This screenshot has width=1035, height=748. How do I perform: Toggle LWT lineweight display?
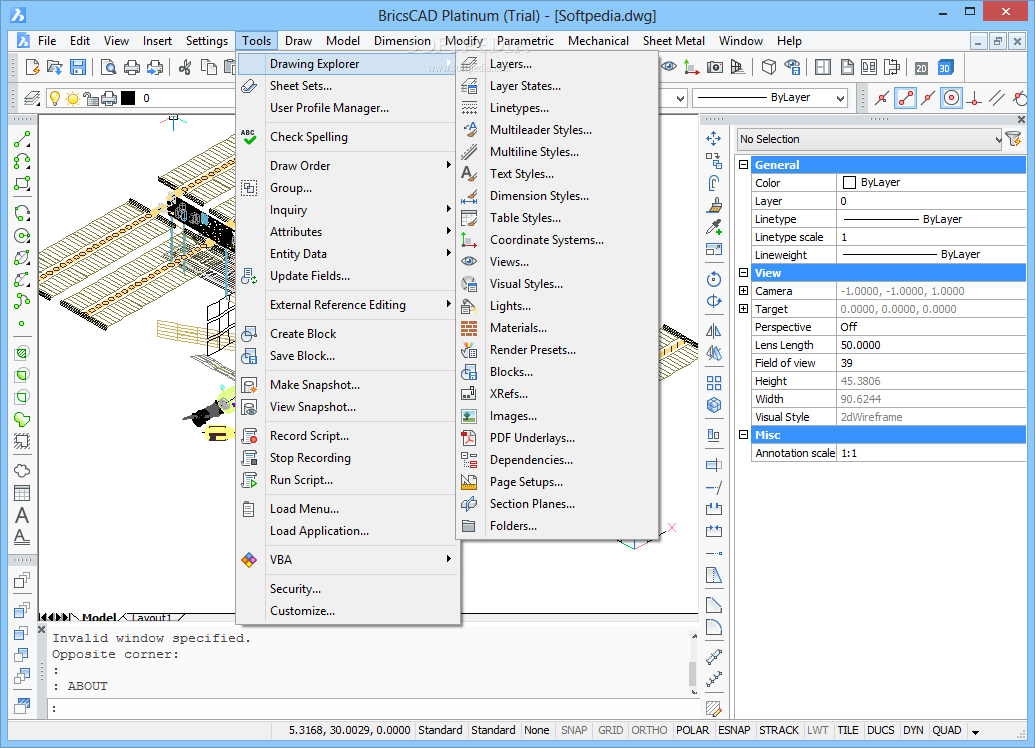[x=817, y=730]
